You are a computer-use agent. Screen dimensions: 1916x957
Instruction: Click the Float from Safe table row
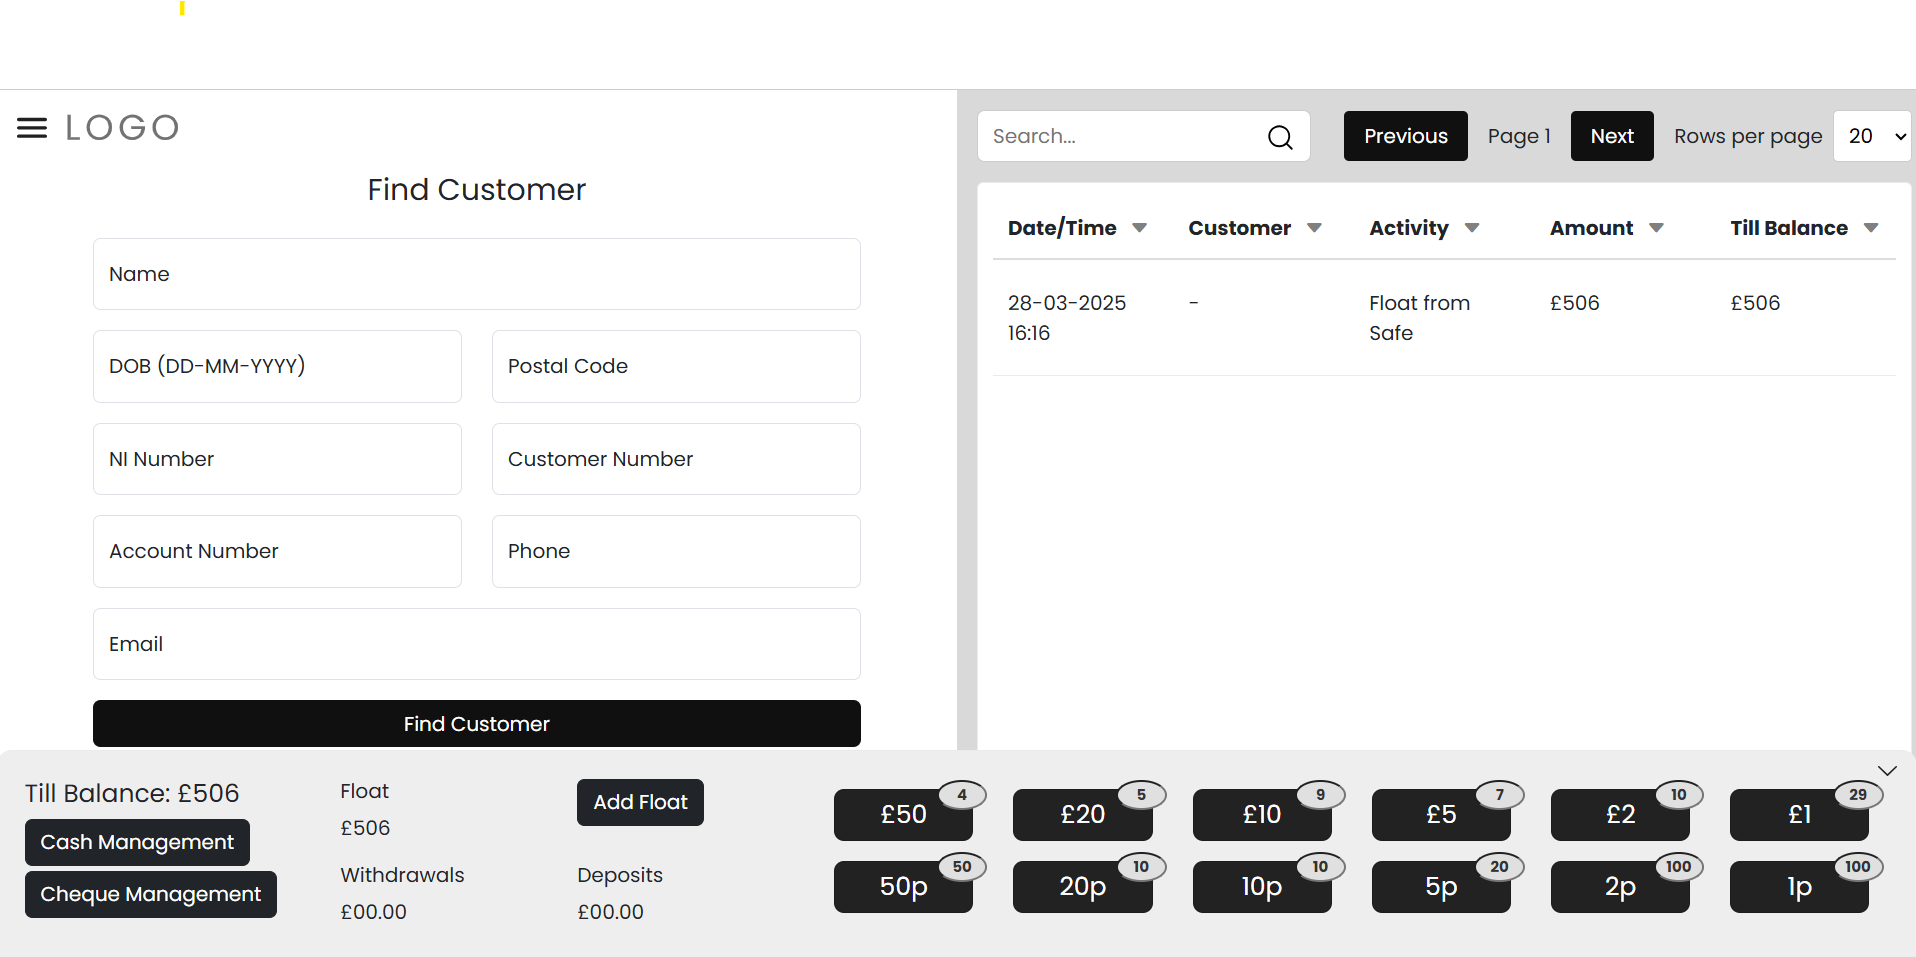click(x=1443, y=318)
